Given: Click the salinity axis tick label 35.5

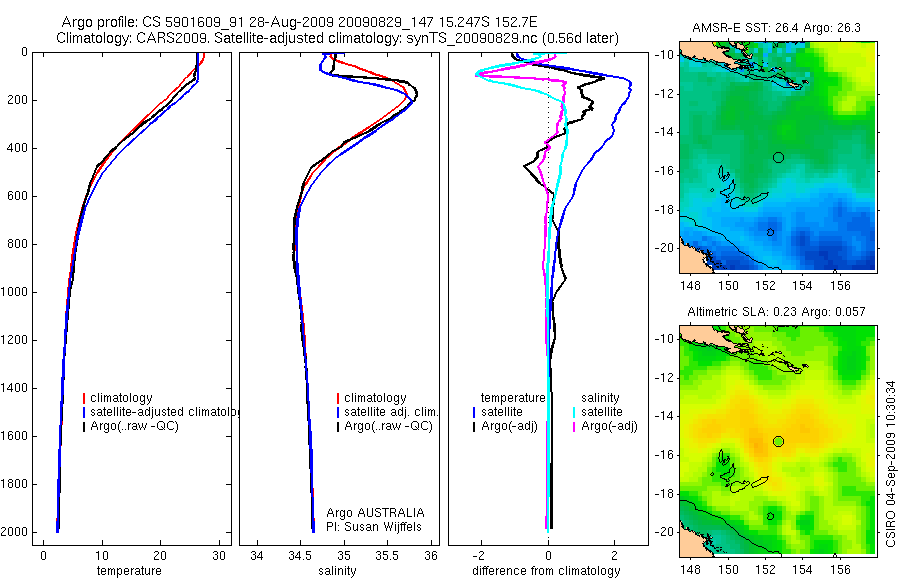Looking at the screenshot, I should tap(387, 556).
